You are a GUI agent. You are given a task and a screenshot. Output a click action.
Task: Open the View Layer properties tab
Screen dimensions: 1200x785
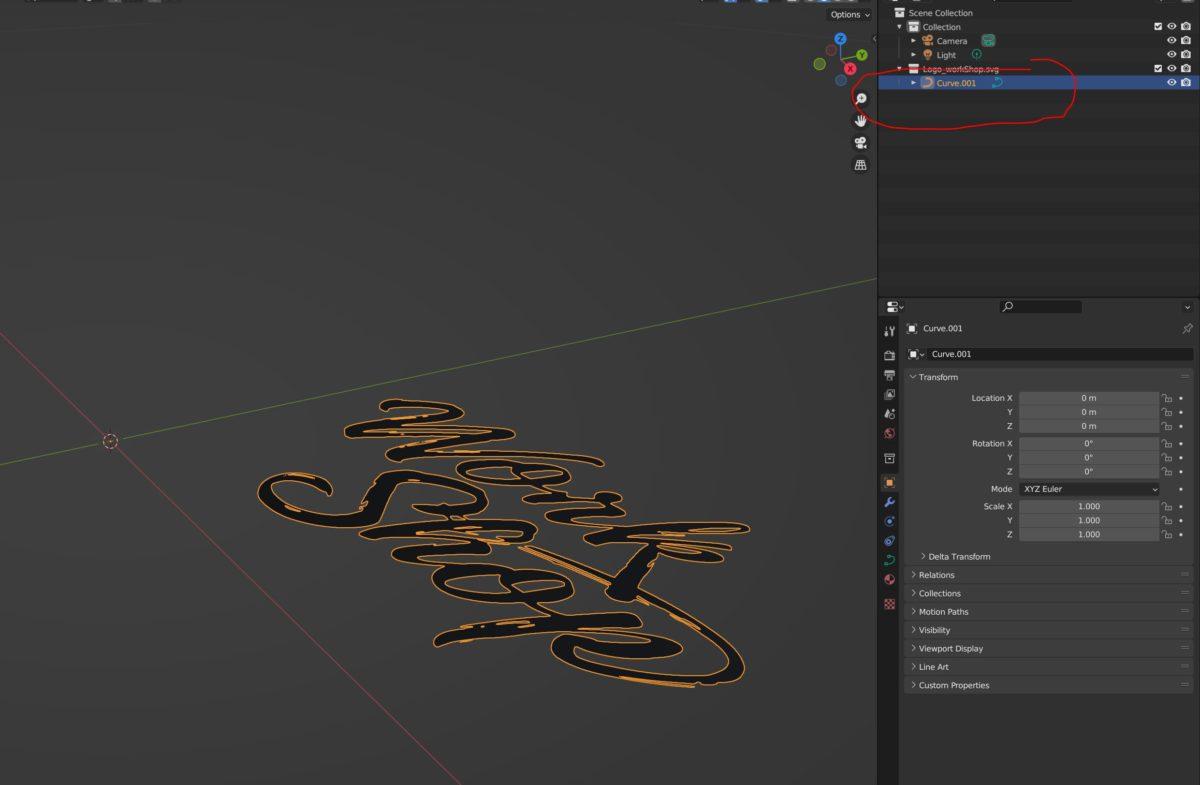[x=889, y=394]
